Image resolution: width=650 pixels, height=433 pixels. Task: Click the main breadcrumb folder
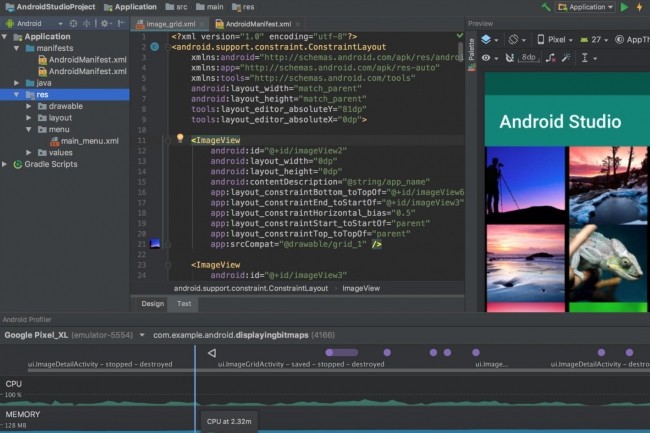210,7
